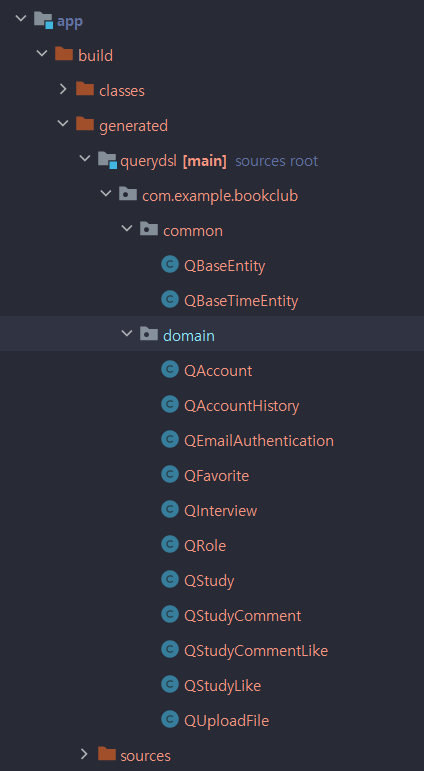Click the domain package folder icon

coord(149,335)
